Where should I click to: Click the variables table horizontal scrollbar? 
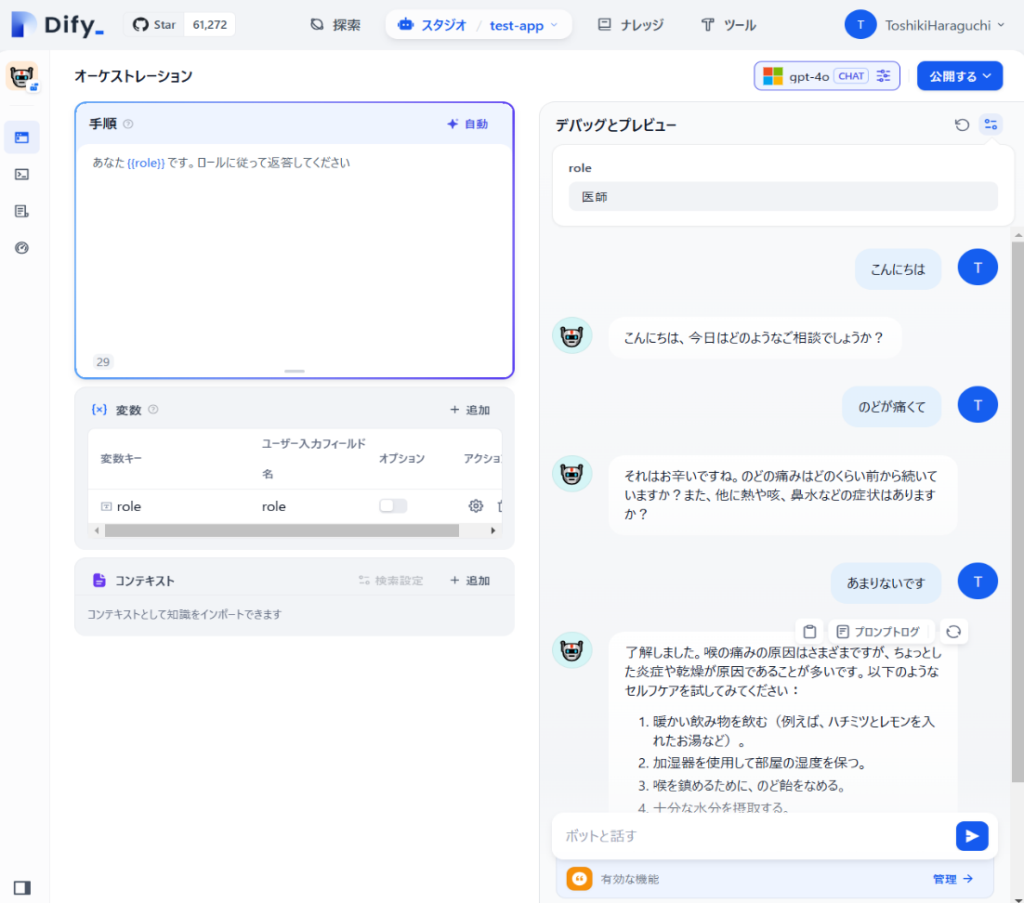pos(281,531)
